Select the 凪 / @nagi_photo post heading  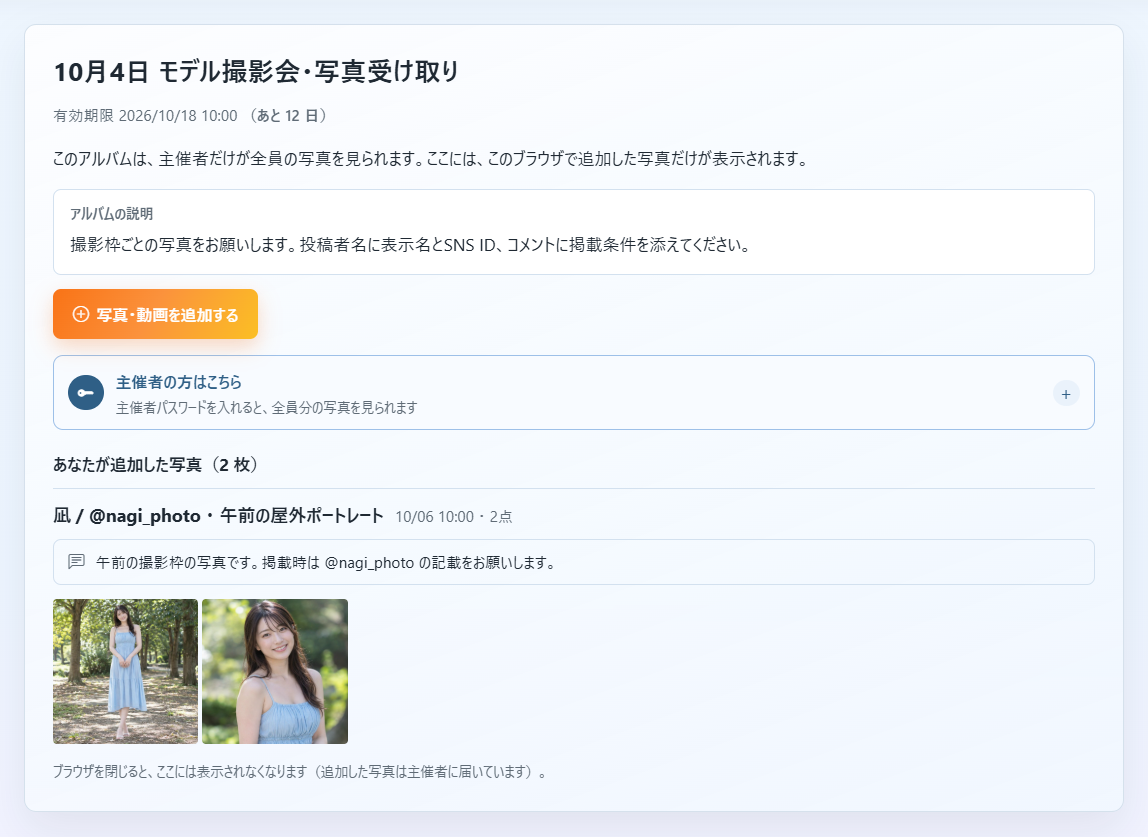coord(218,516)
